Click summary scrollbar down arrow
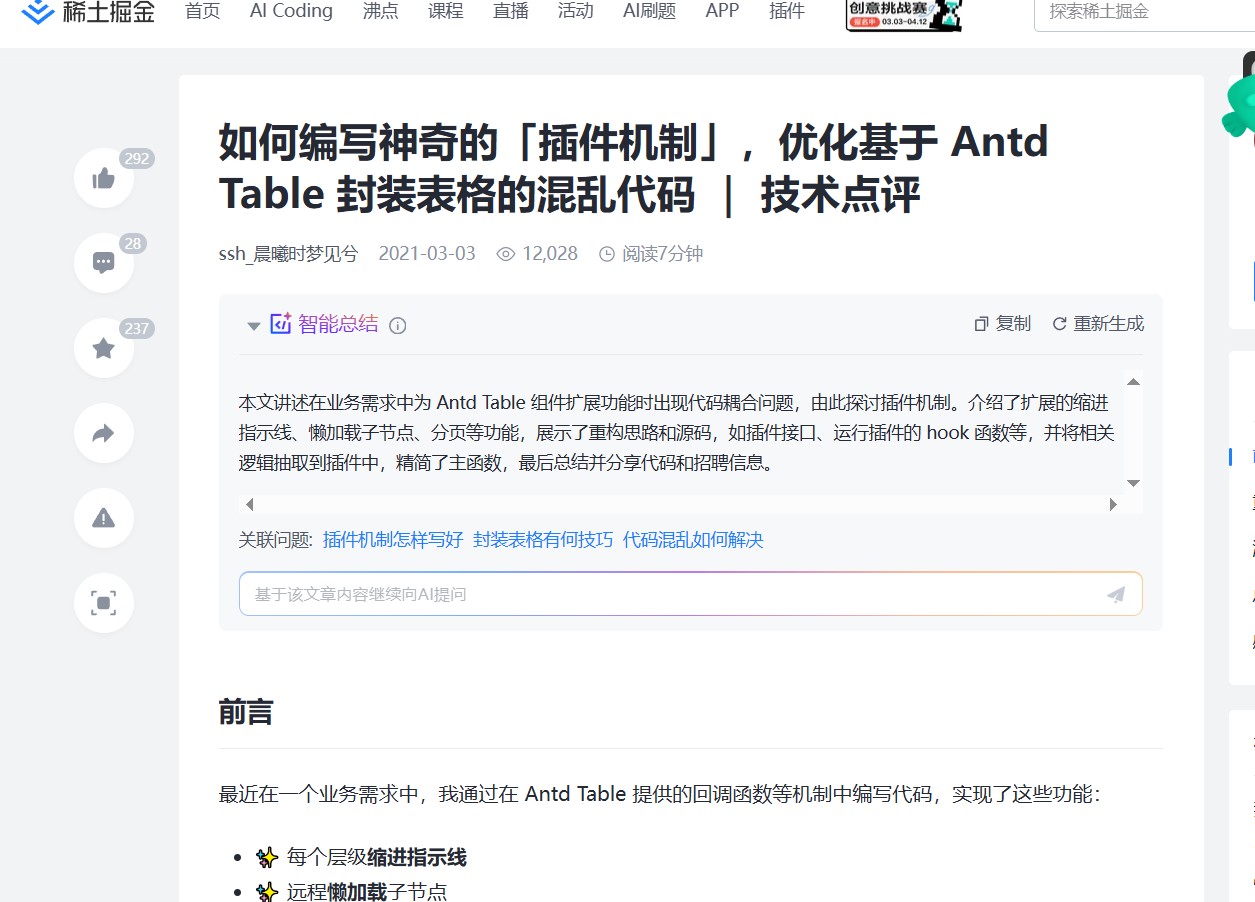 pos(1133,483)
